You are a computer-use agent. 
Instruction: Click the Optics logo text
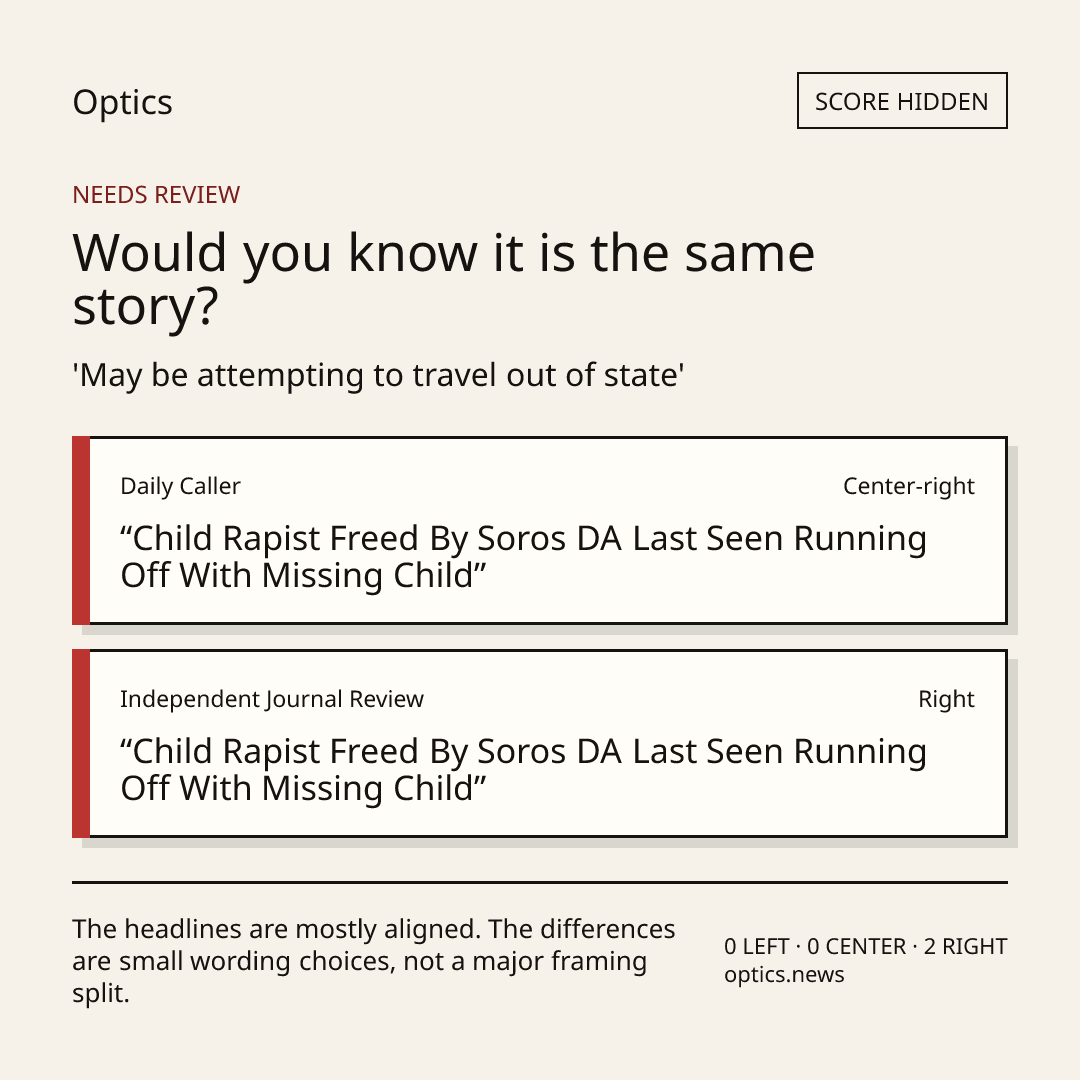click(x=123, y=103)
